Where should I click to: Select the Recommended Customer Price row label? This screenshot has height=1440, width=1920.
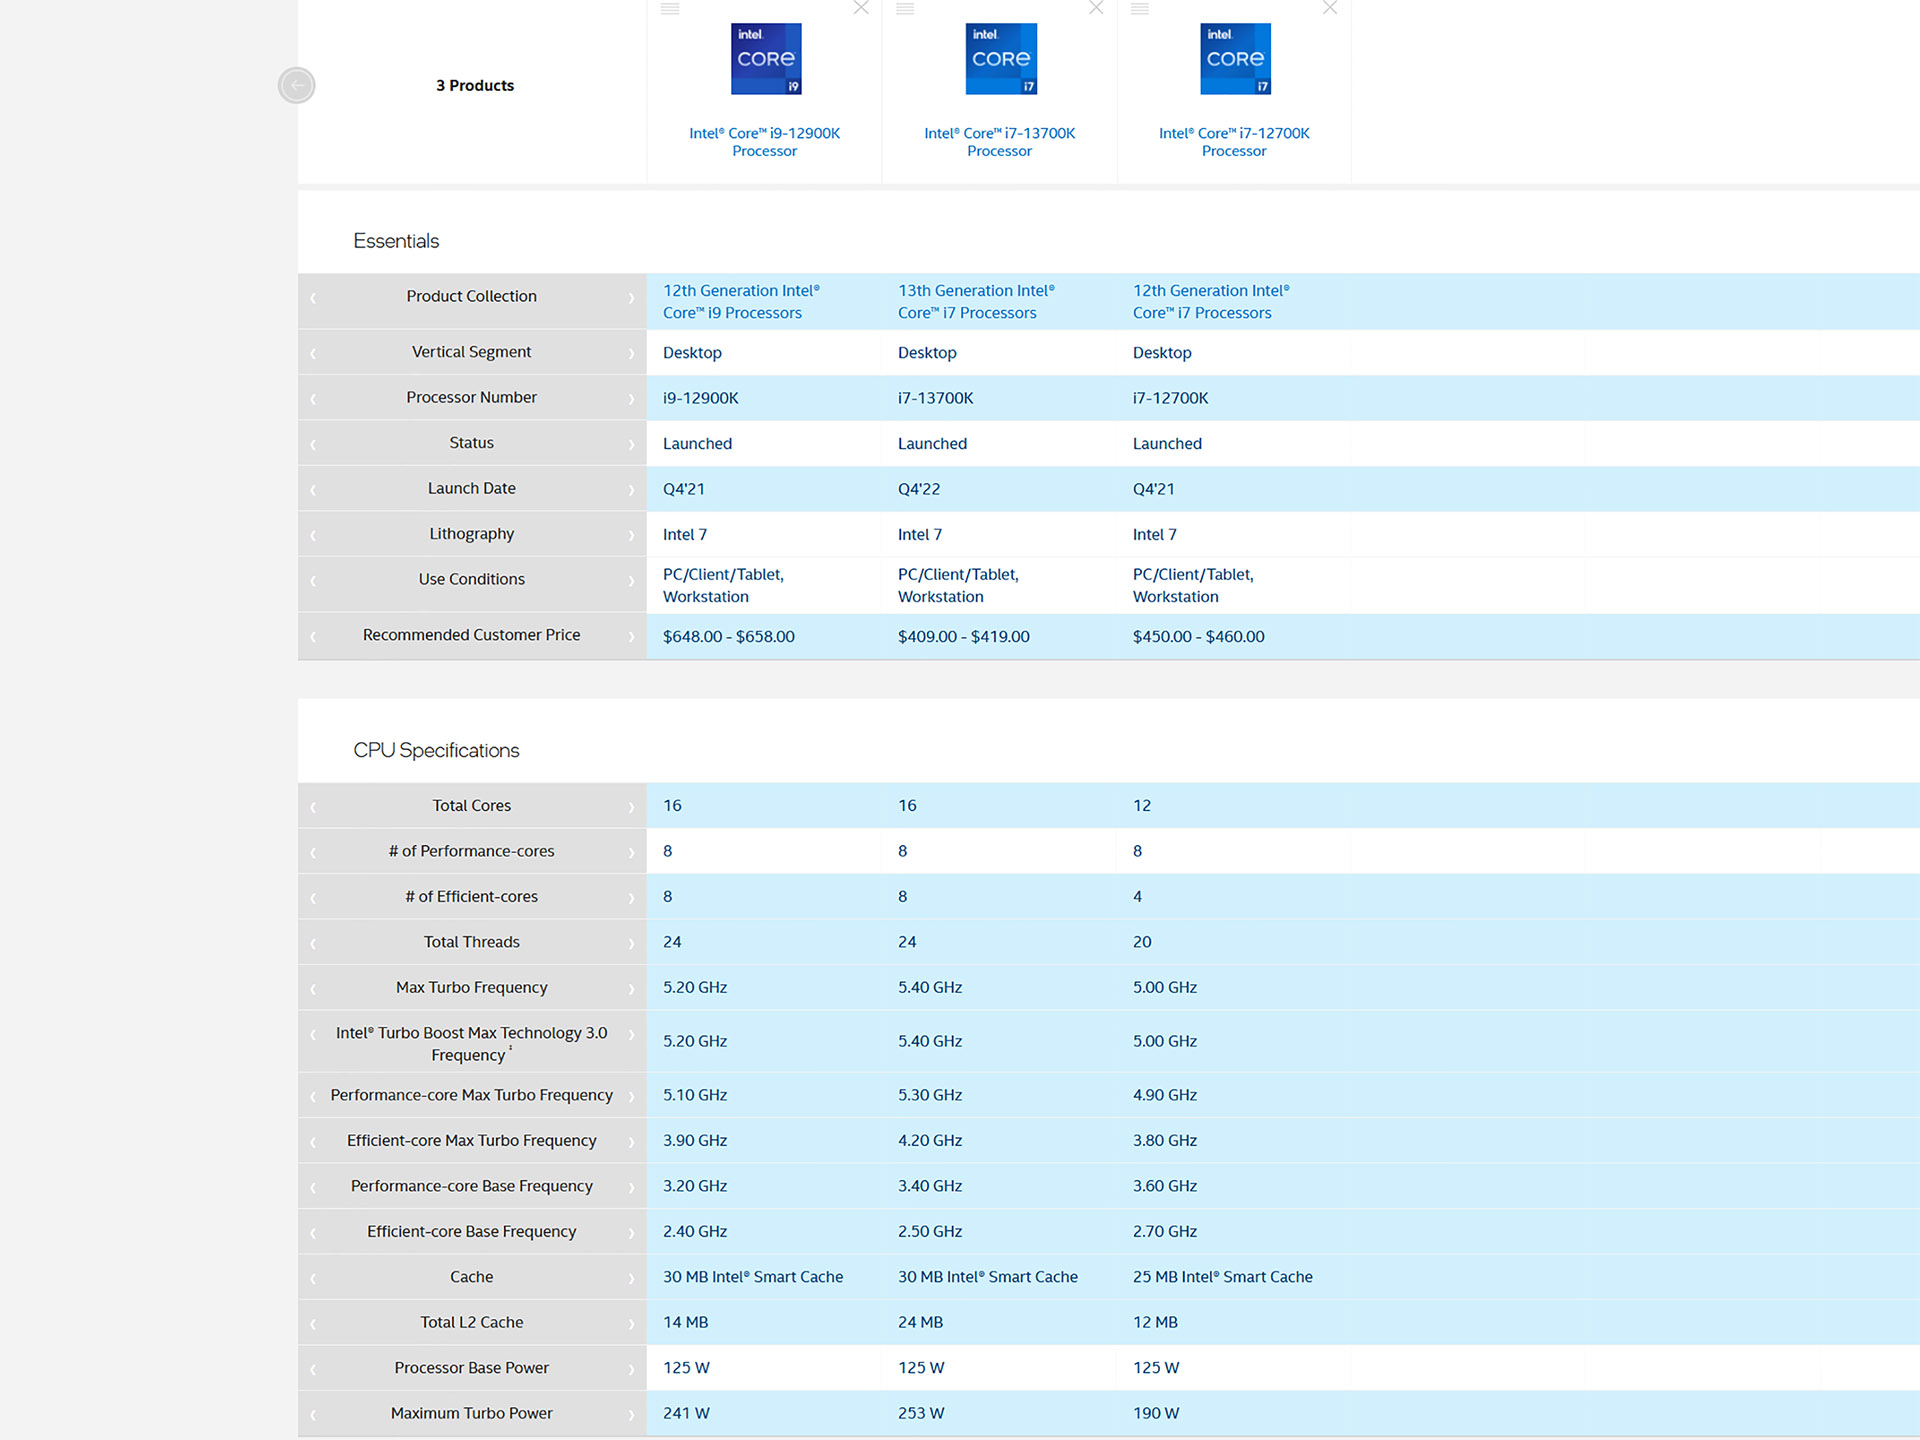pyautogui.click(x=471, y=635)
